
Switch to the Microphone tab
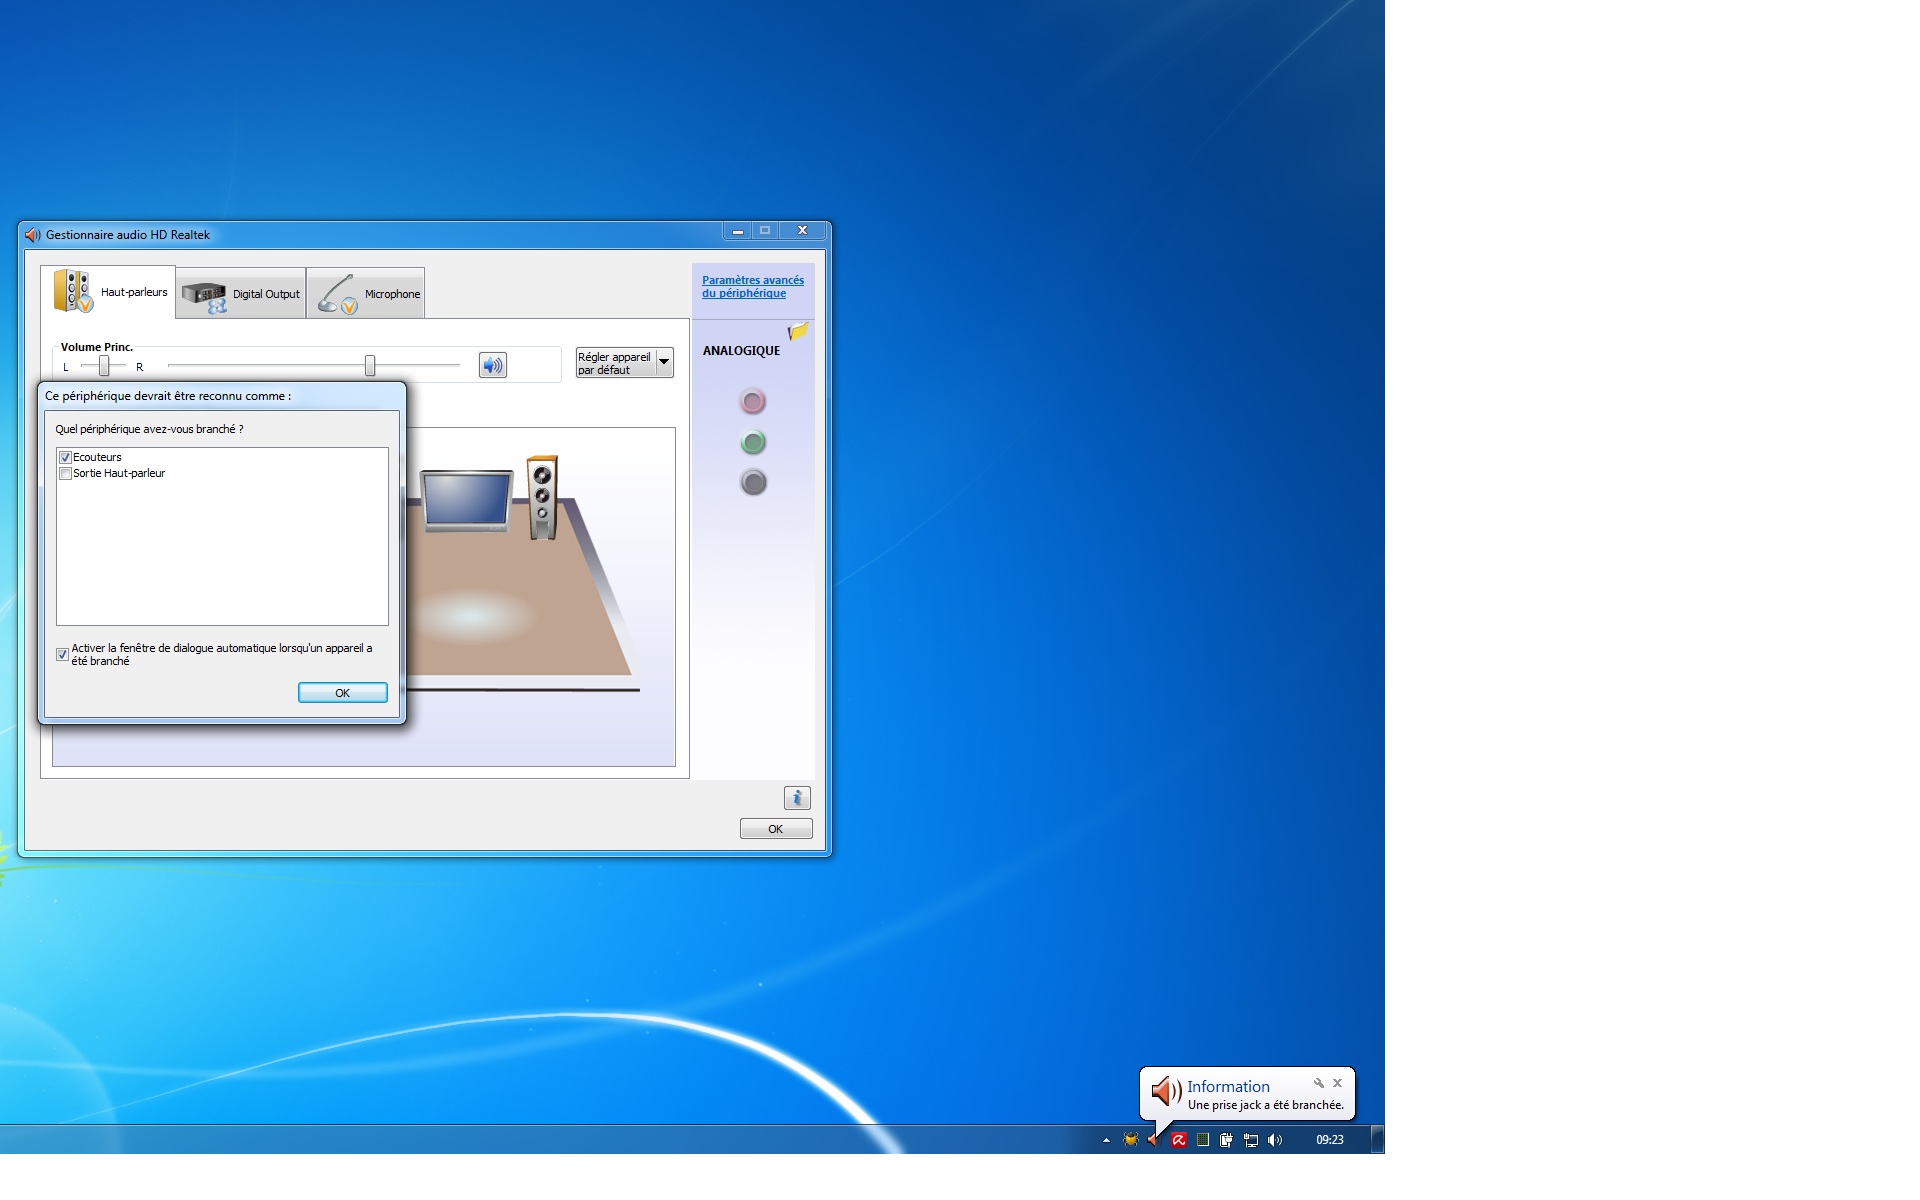(366, 294)
